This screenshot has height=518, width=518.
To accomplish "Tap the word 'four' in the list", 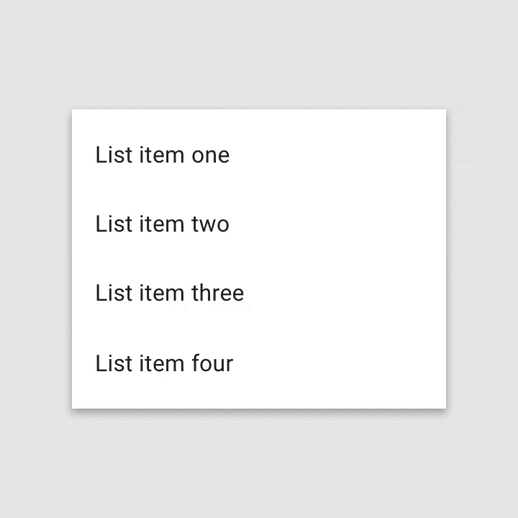I will click(x=212, y=363).
